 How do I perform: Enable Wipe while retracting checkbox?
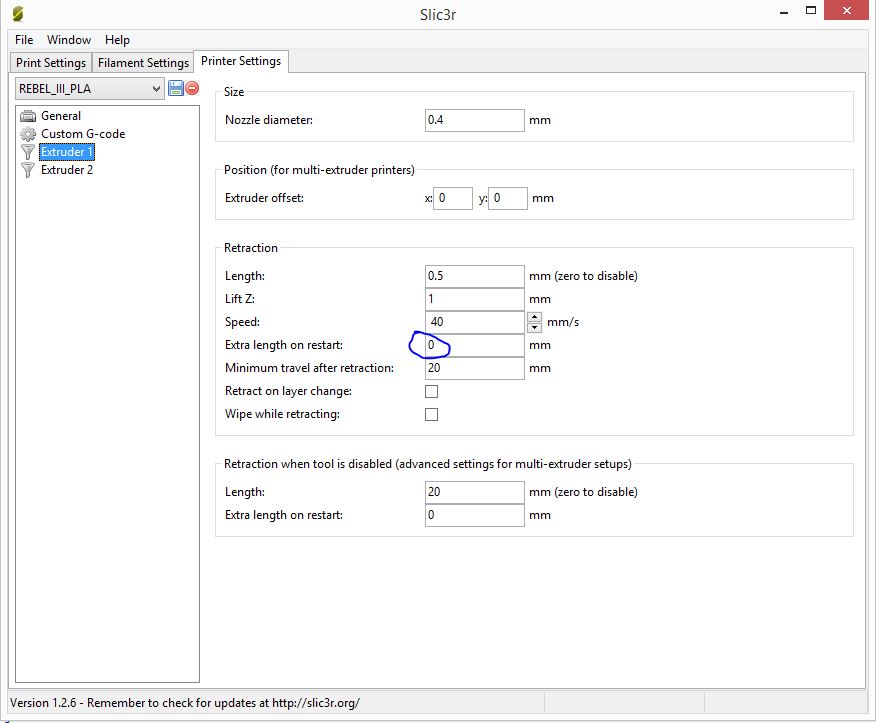[x=431, y=414]
